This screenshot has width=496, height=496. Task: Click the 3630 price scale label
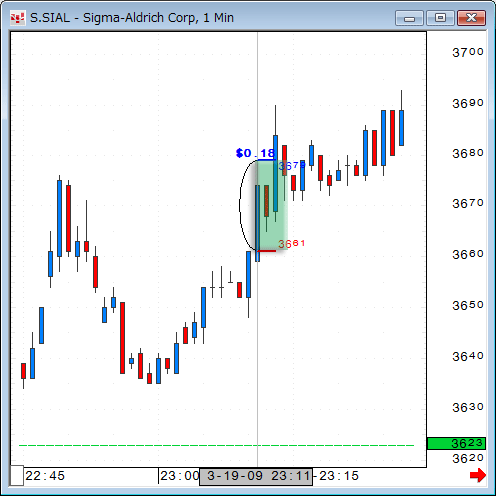click(x=468, y=407)
